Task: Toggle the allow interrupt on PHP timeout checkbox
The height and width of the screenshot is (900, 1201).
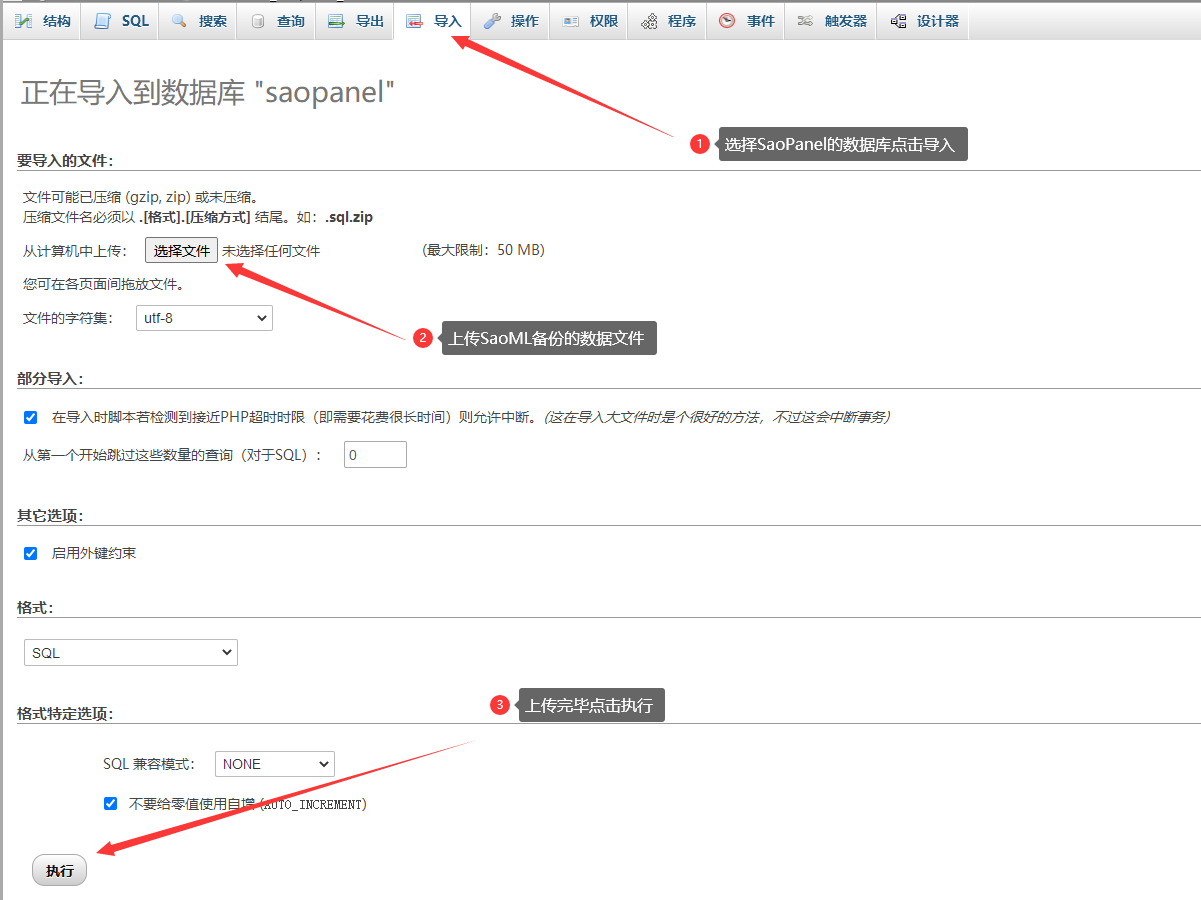Action: (31, 417)
